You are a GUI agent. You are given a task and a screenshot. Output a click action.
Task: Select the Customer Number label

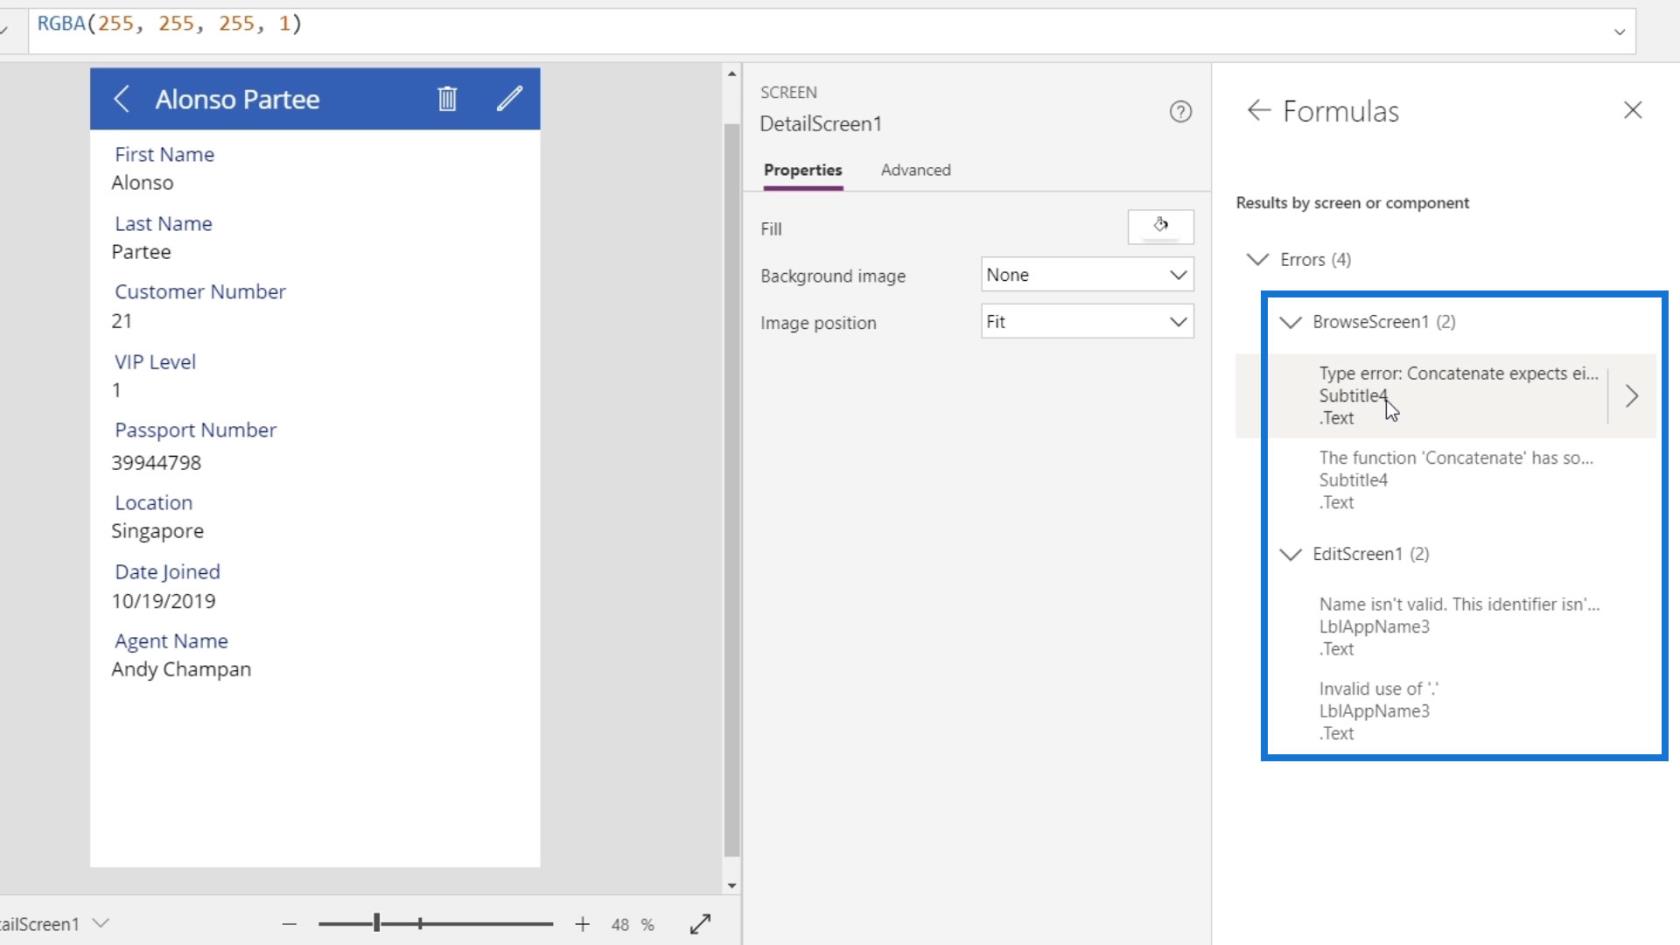click(200, 292)
